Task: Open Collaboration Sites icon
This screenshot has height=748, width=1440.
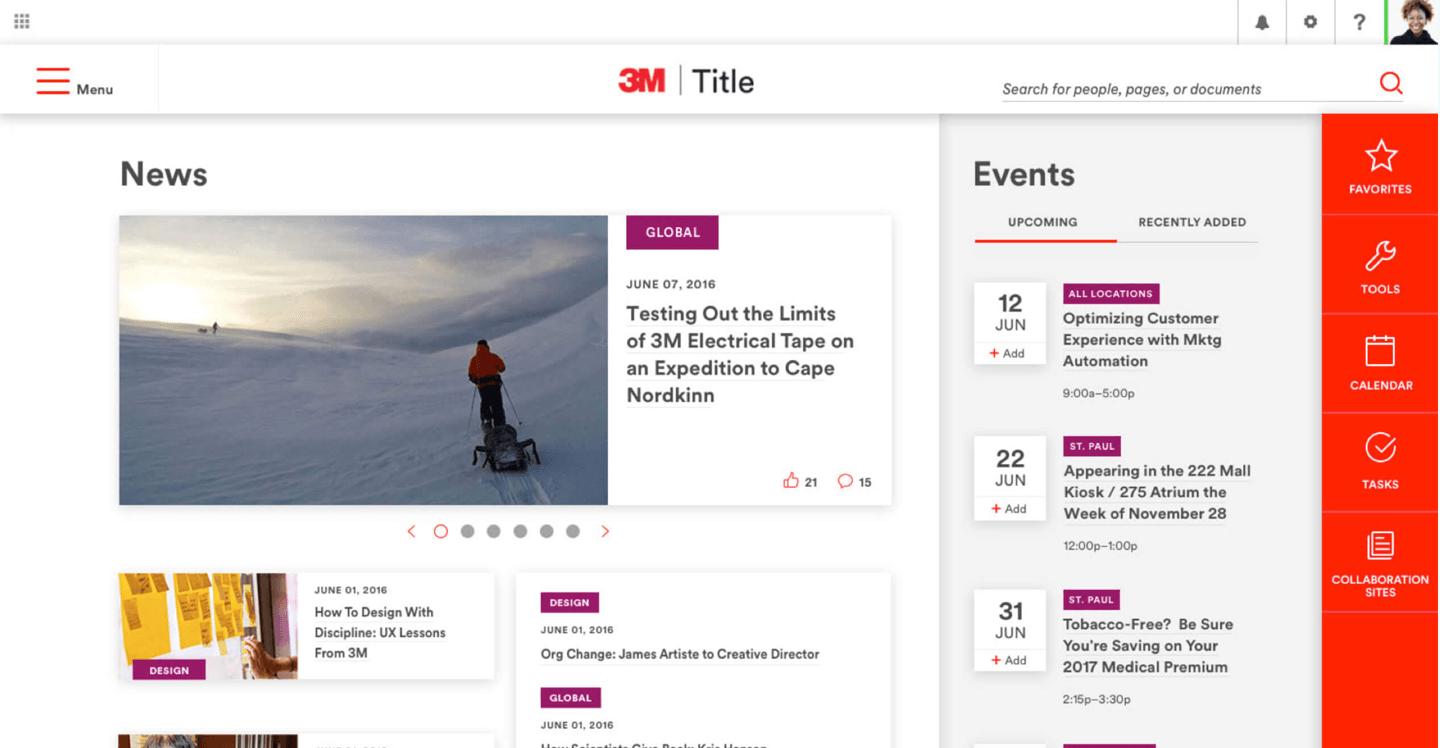Action: point(1380,547)
